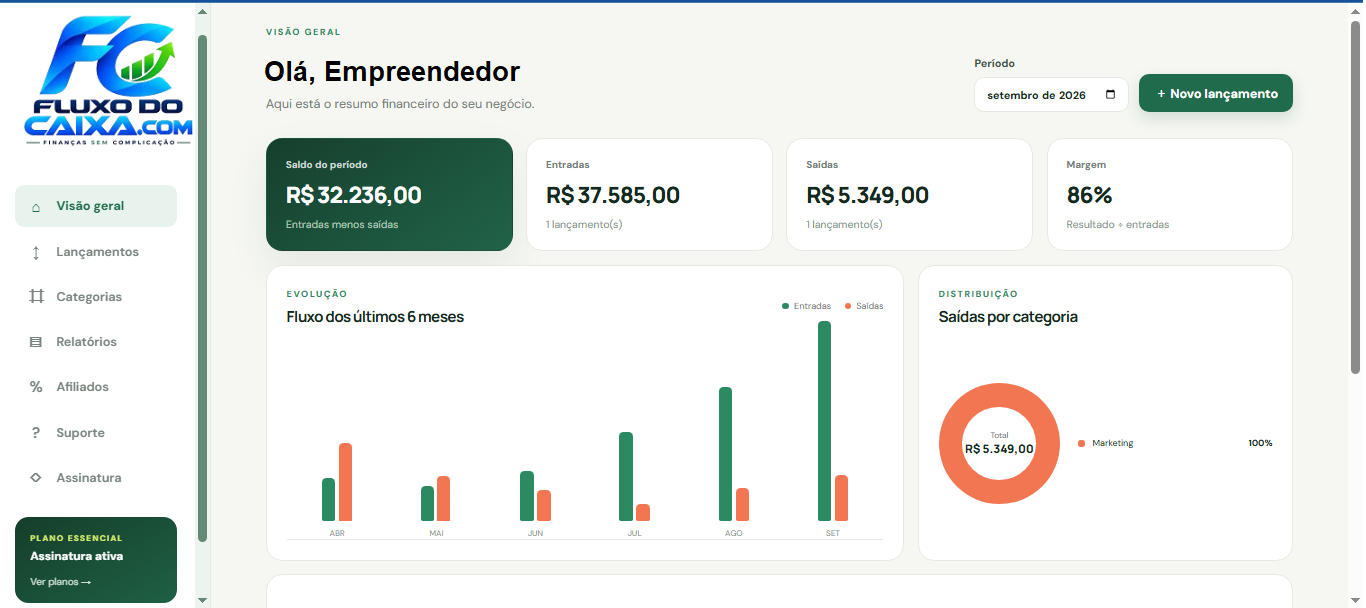Screen dimensions: 1366x608
Task: Click the Olá, Empreendedor heading
Action: [392, 72]
